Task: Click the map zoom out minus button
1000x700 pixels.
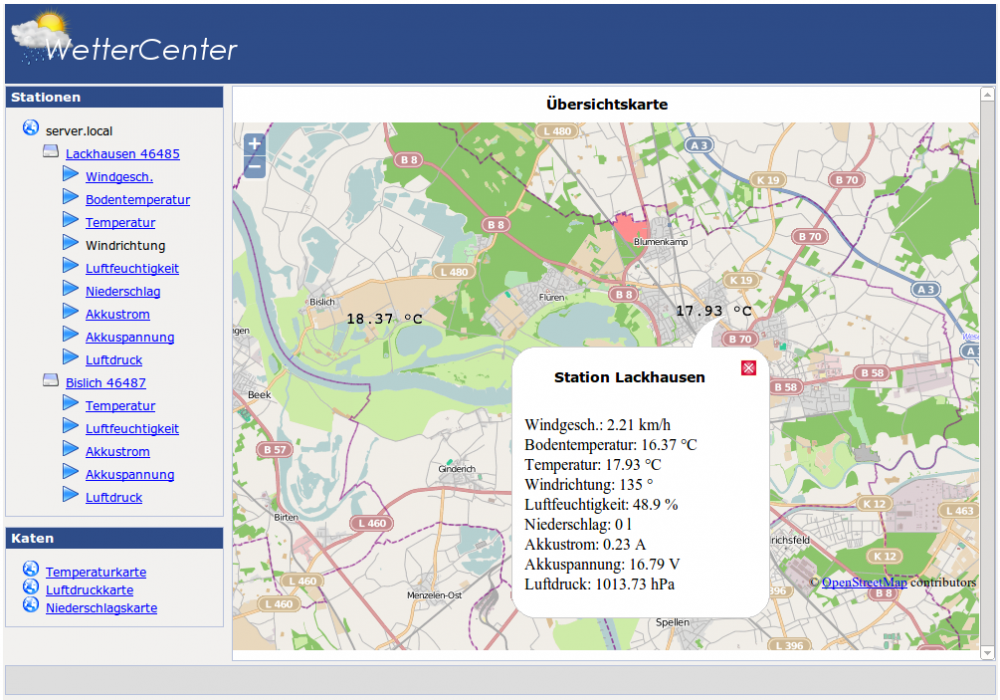Action: click(x=254, y=167)
